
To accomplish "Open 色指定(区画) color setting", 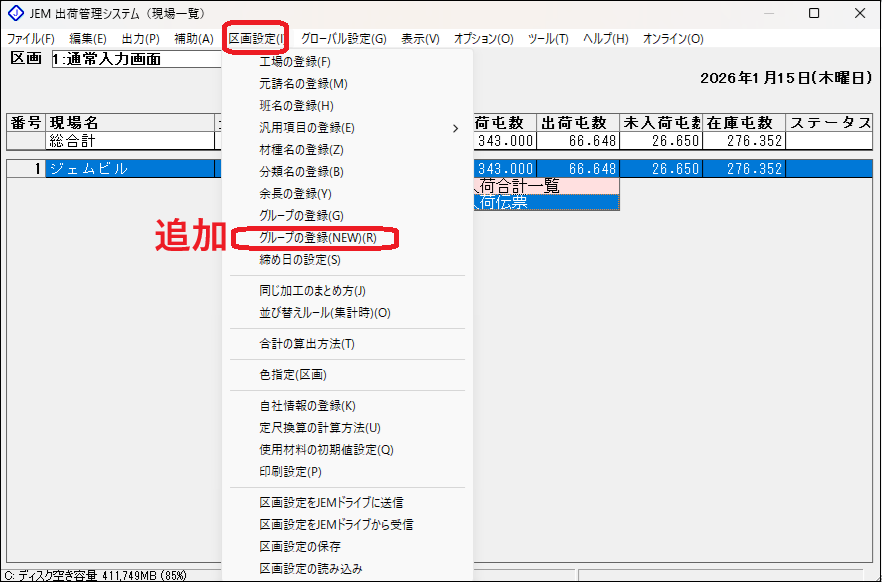I will [293, 375].
